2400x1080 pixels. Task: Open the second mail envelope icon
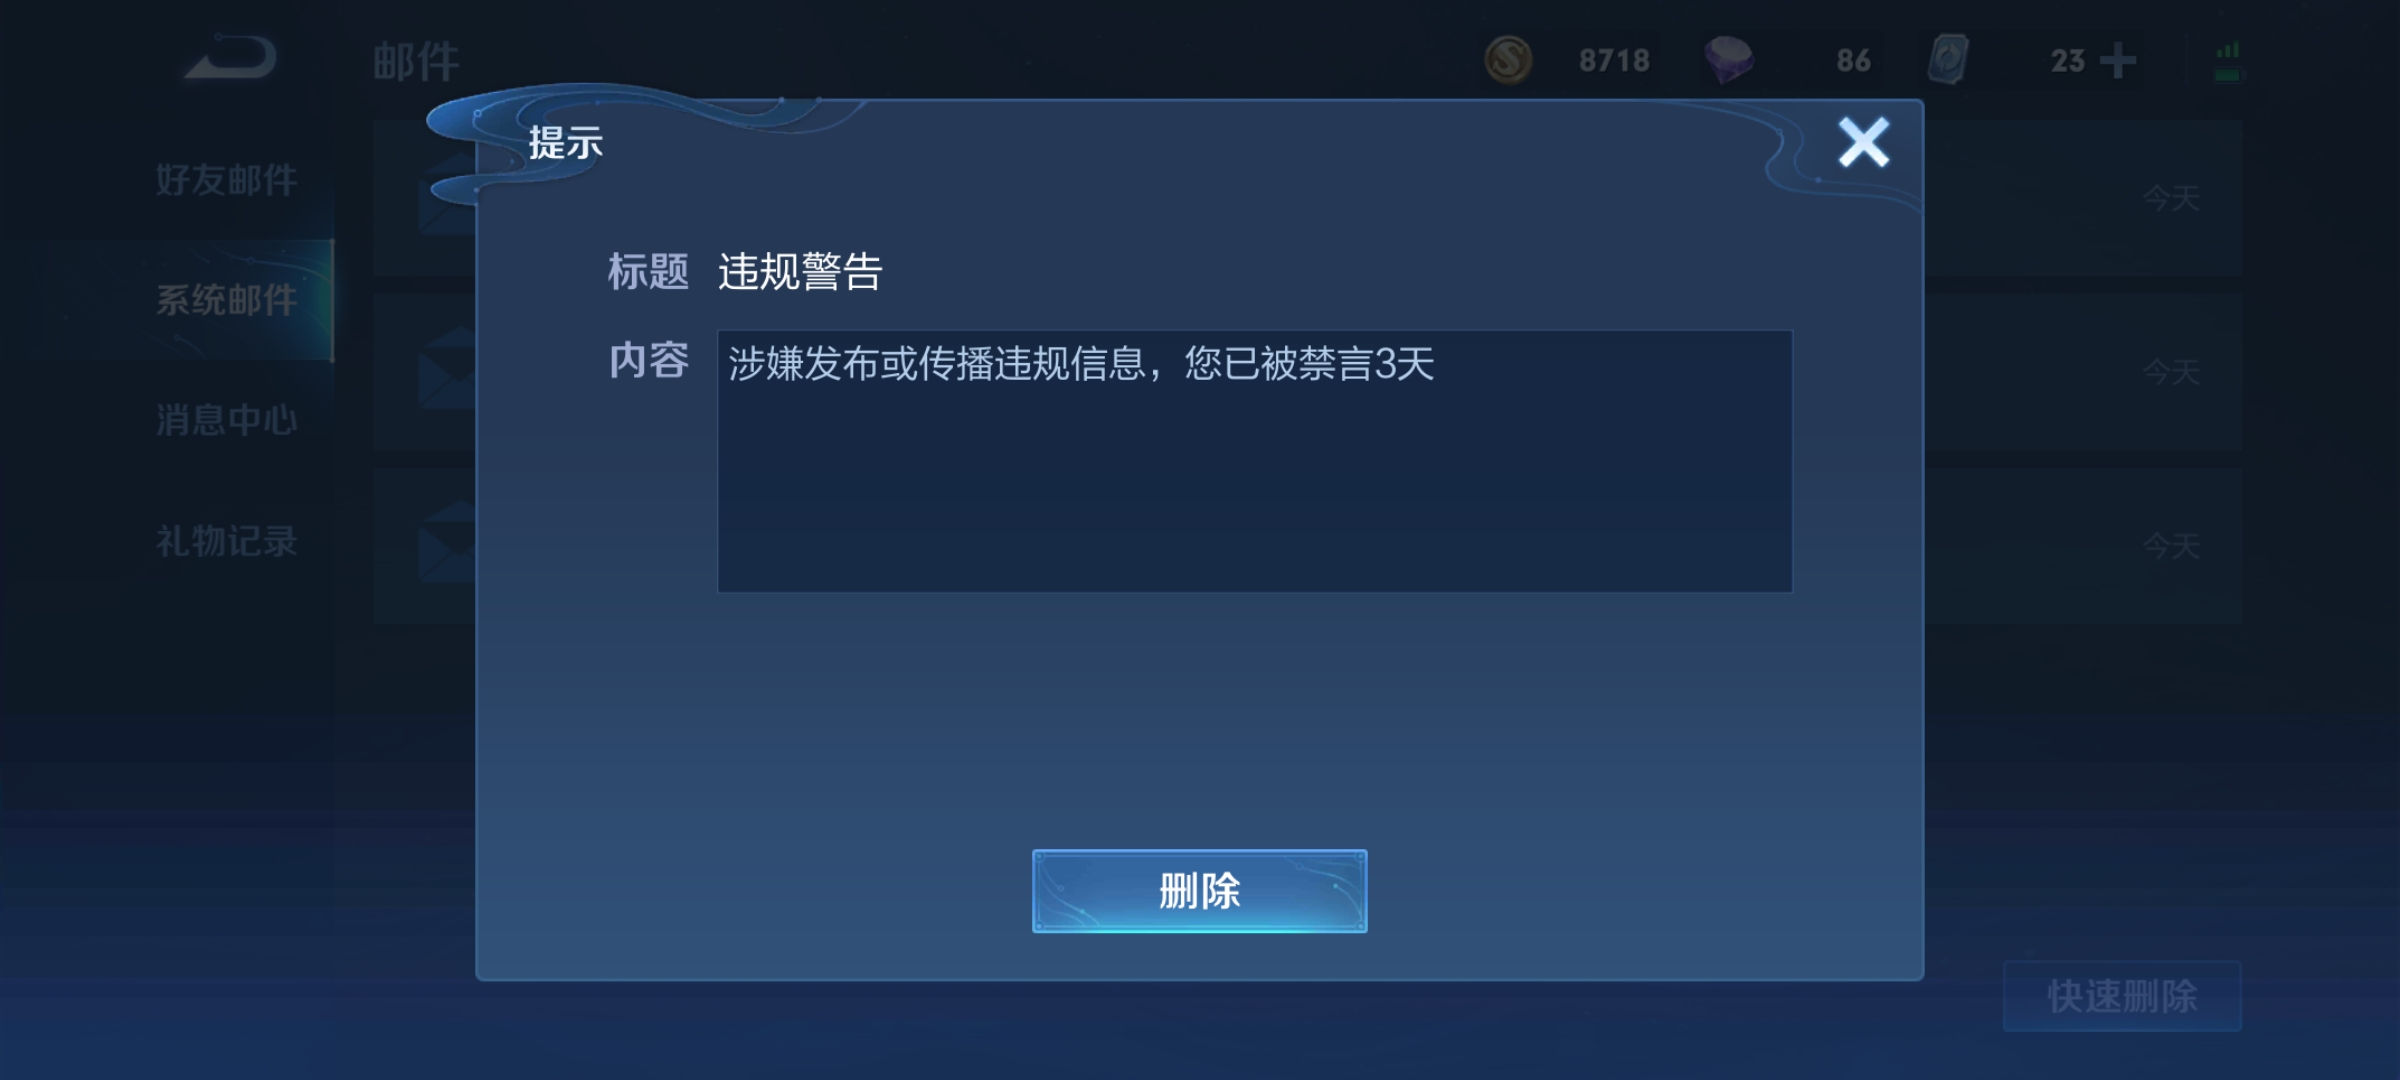447,368
